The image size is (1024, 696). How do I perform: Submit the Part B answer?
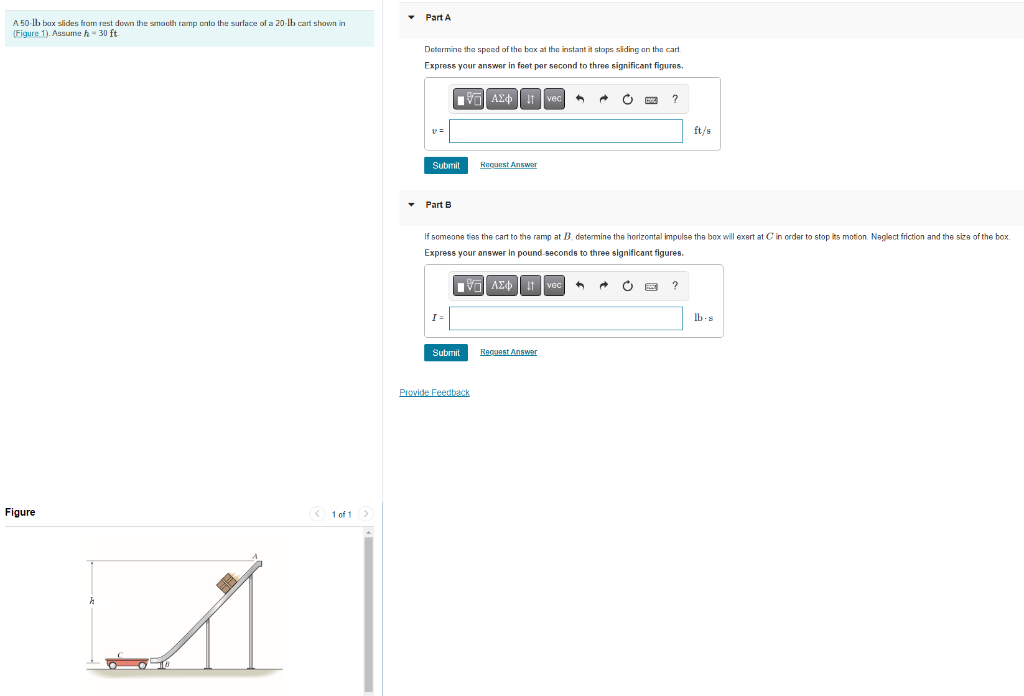coord(445,352)
